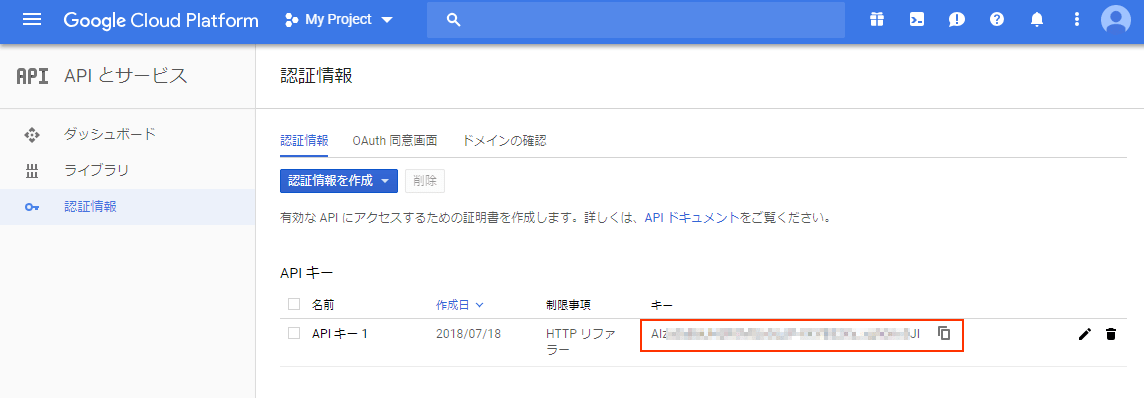Click the blurred API key value
1144x398 pixels.
tap(785, 333)
